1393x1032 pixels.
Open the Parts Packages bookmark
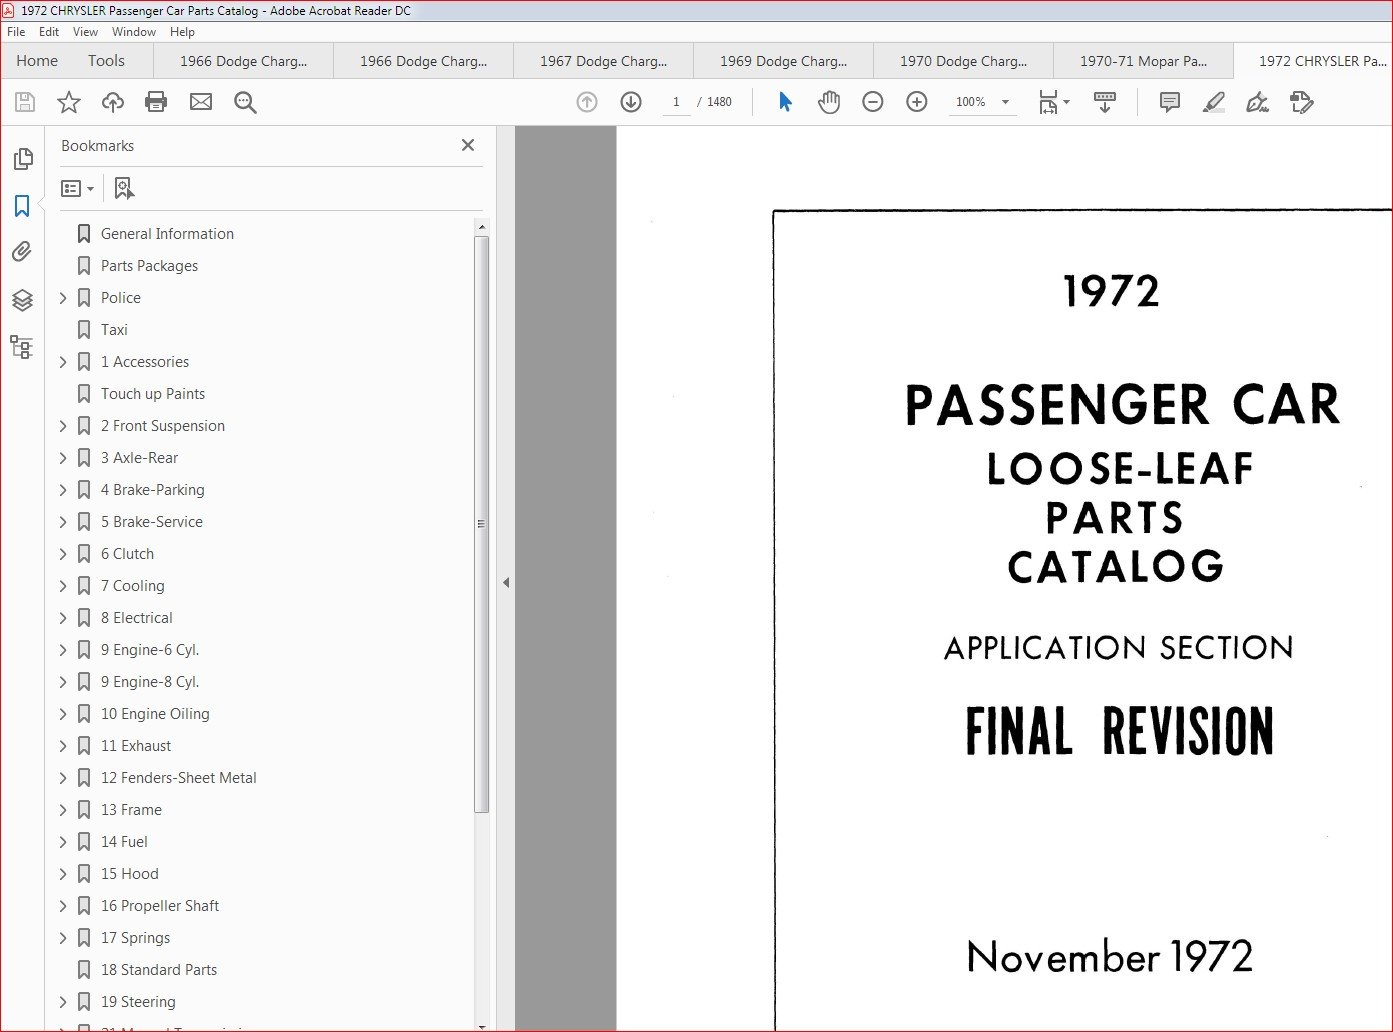[149, 266]
